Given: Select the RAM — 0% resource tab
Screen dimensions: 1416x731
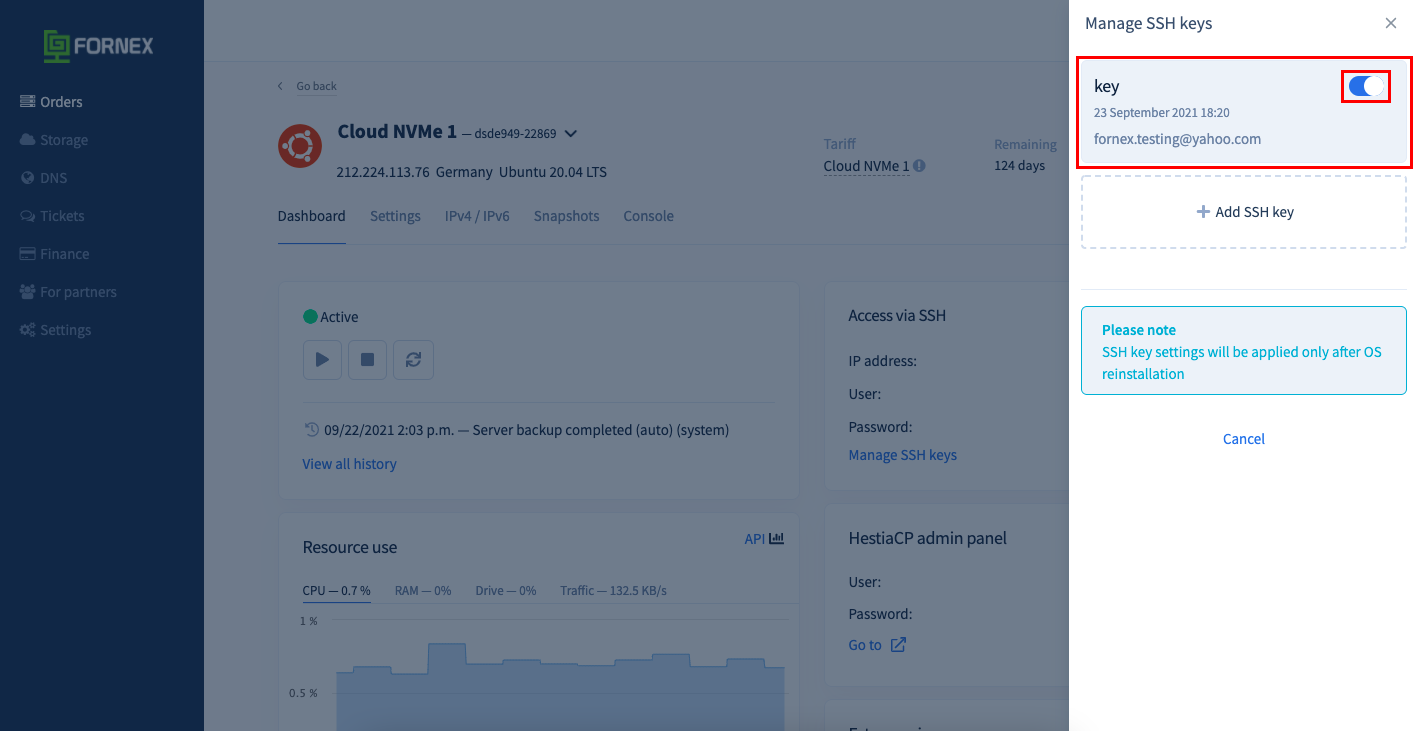Looking at the screenshot, I should click(423, 591).
